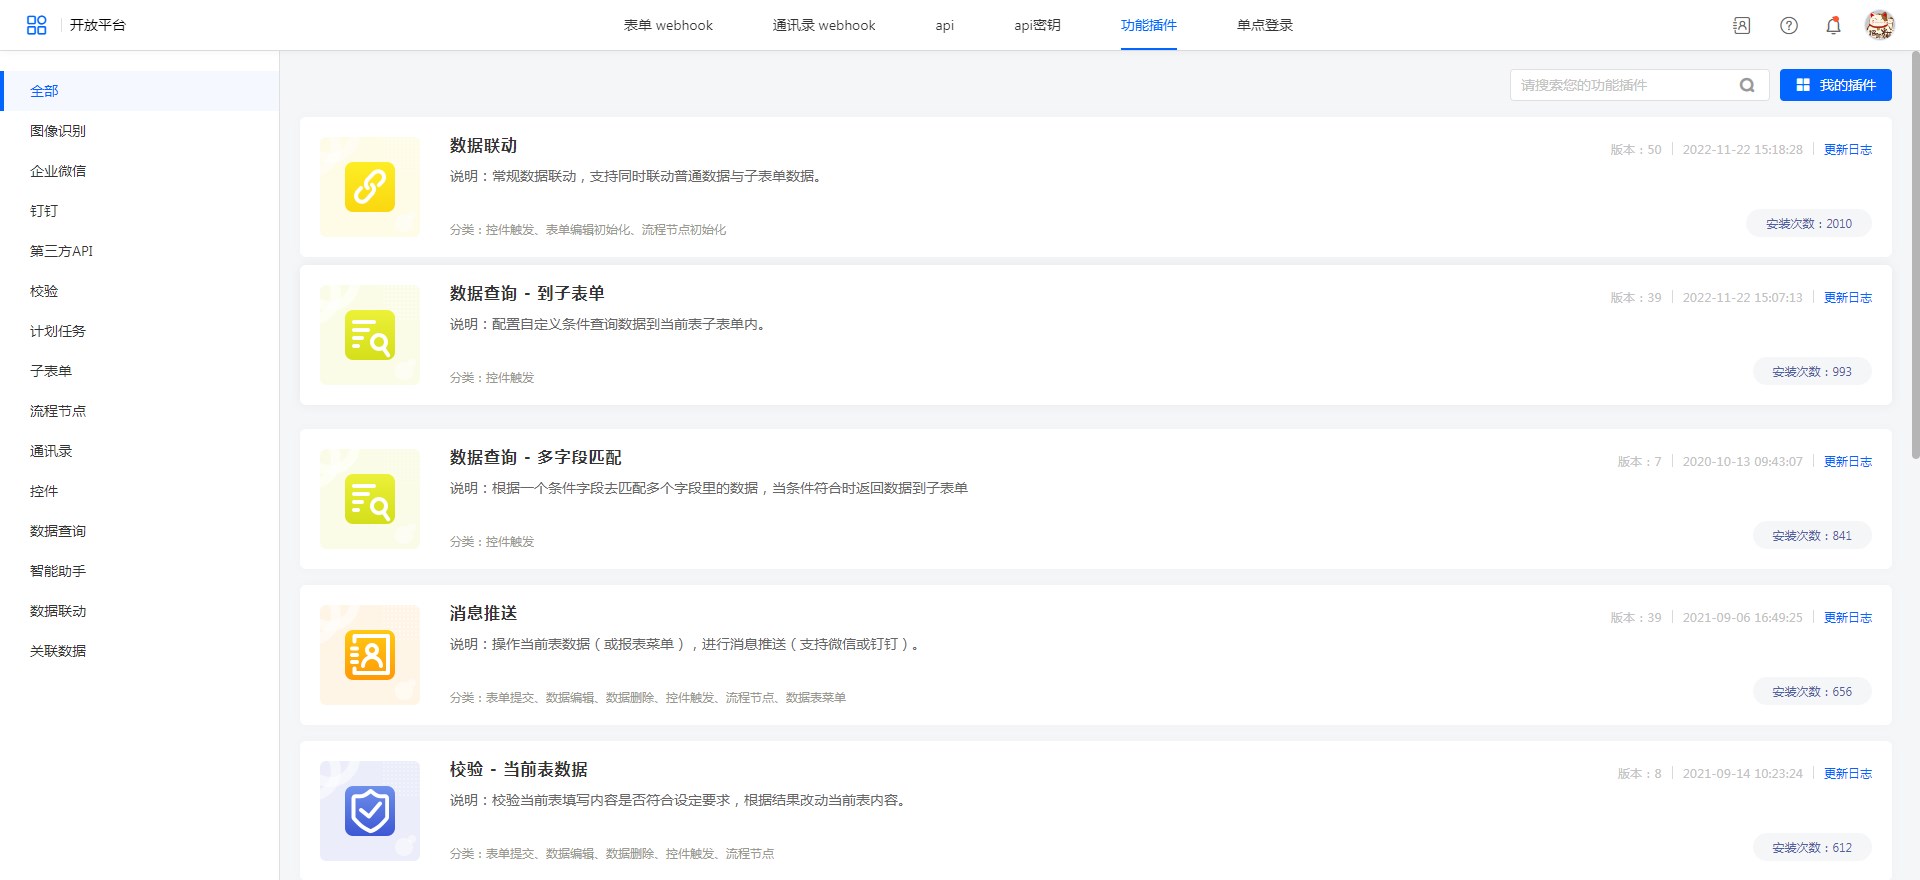Click the help question mark icon
This screenshot has height=880, width=1920.
[1788, 26]
